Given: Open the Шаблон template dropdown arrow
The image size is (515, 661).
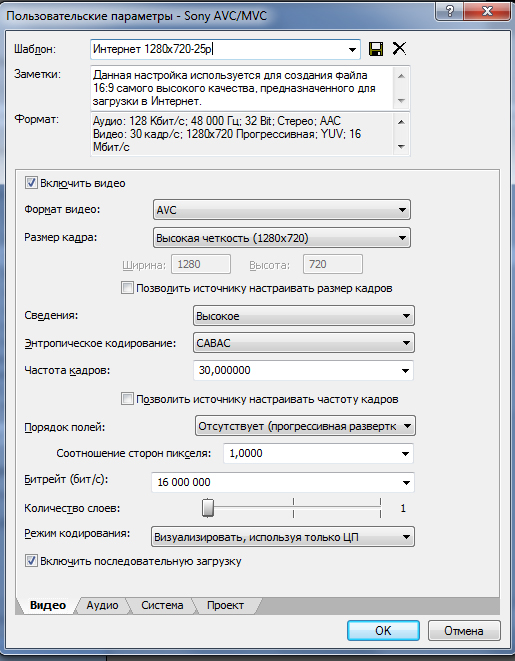Looking at the screenshot, I should click(352, 50).
